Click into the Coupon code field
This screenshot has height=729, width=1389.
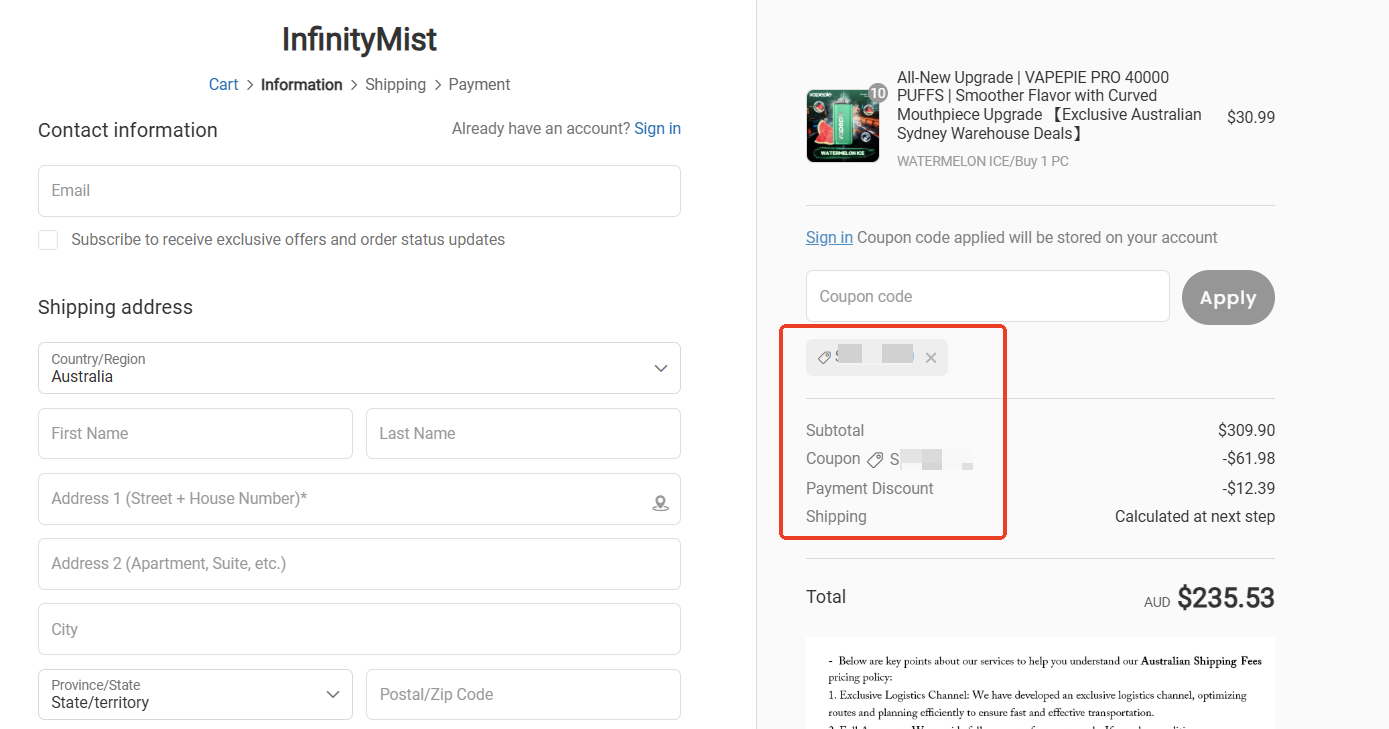pyautogui.click(x=987, y=296)
